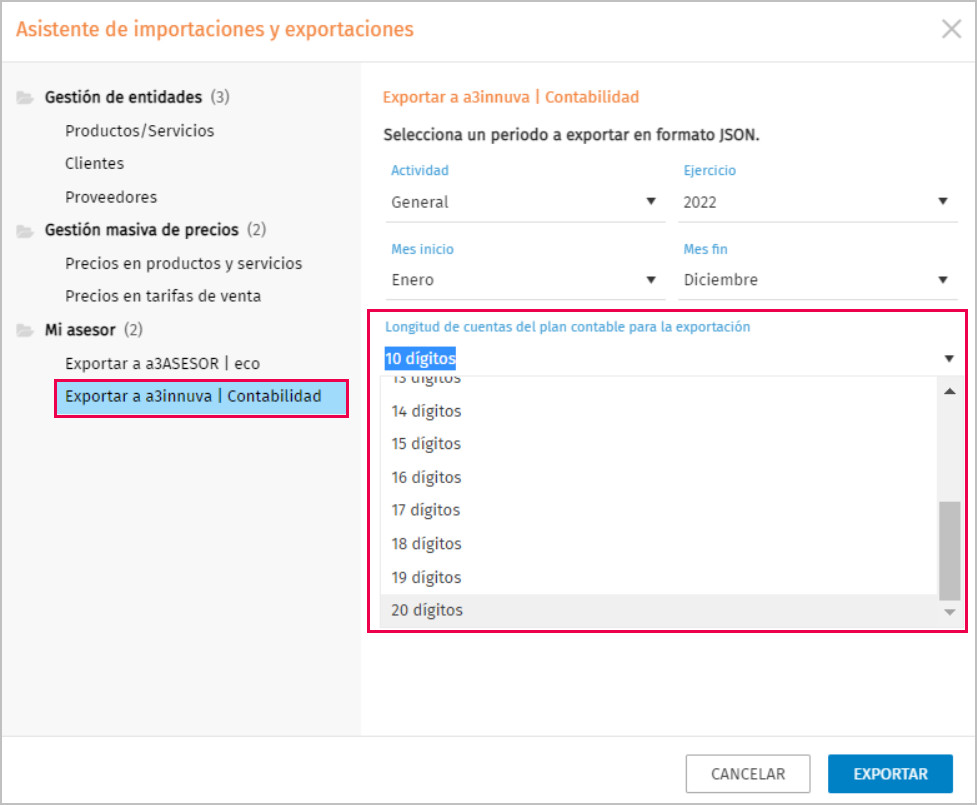Click the Mi asesor folder icon
This screenshot has height=805, width=977.
(25, 330)
